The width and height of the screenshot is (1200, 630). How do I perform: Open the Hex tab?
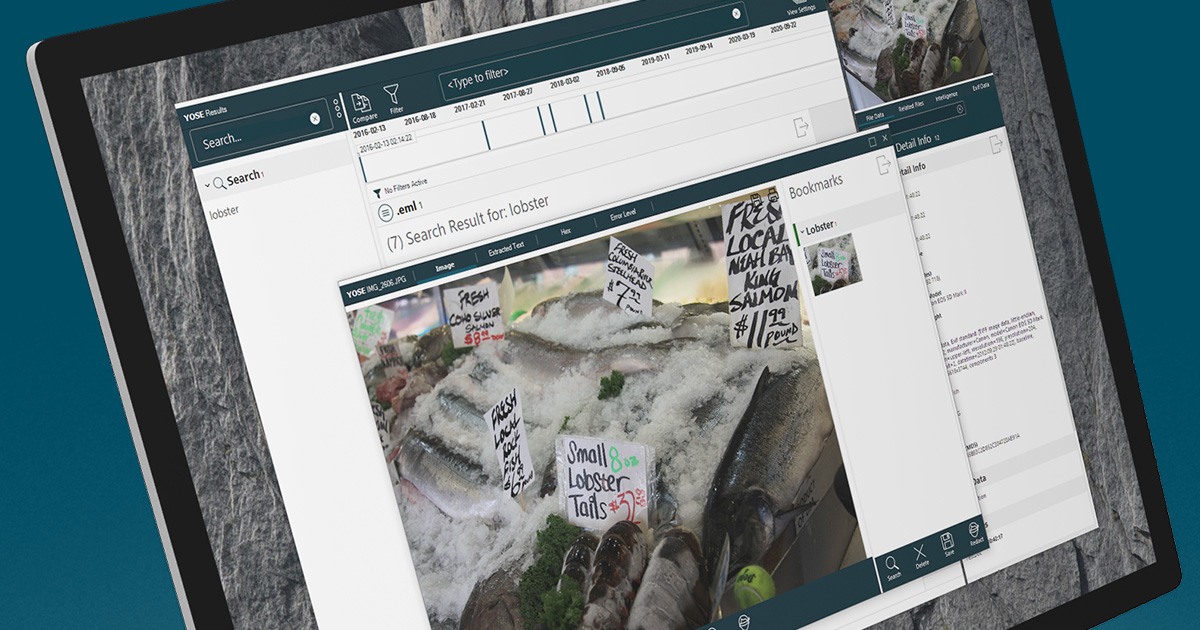click(566, 232)
